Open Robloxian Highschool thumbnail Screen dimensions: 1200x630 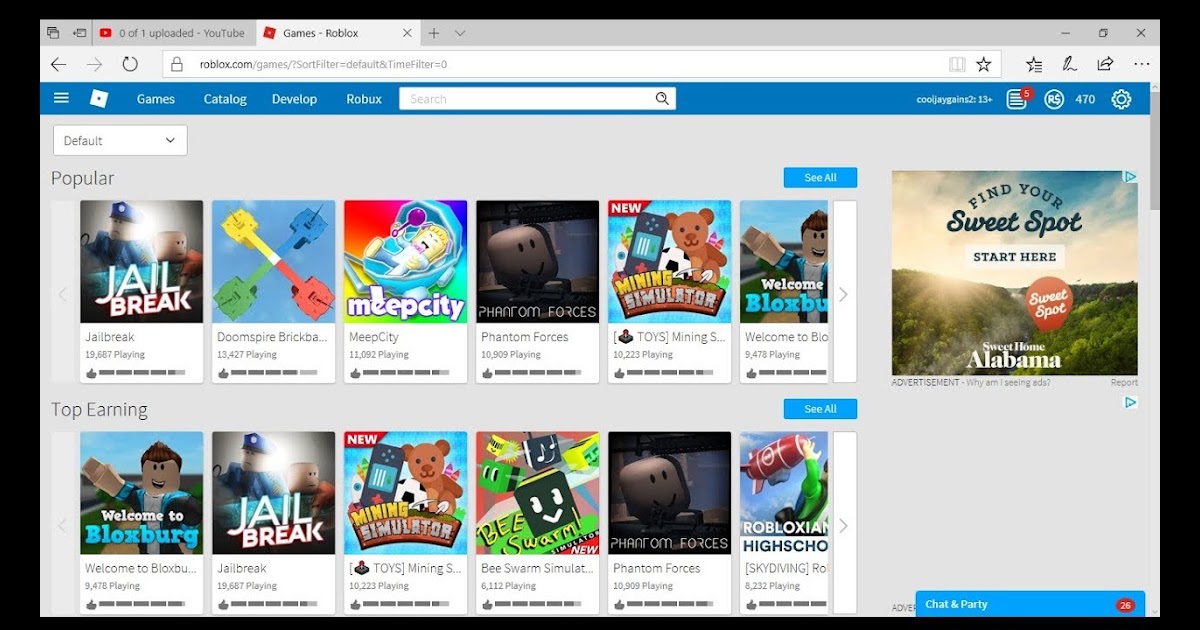[784, 492]
